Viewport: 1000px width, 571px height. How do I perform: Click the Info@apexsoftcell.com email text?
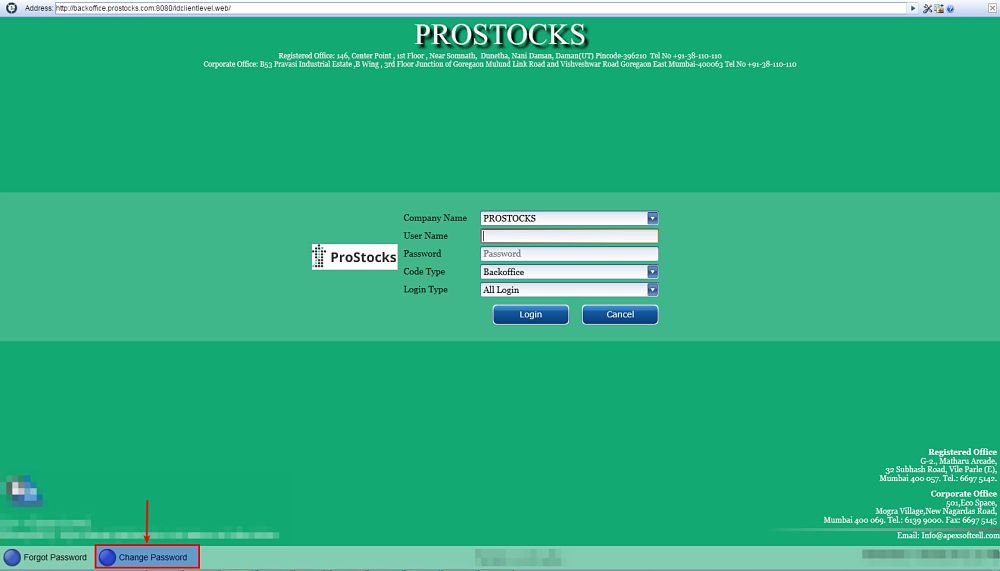point(960,535)
